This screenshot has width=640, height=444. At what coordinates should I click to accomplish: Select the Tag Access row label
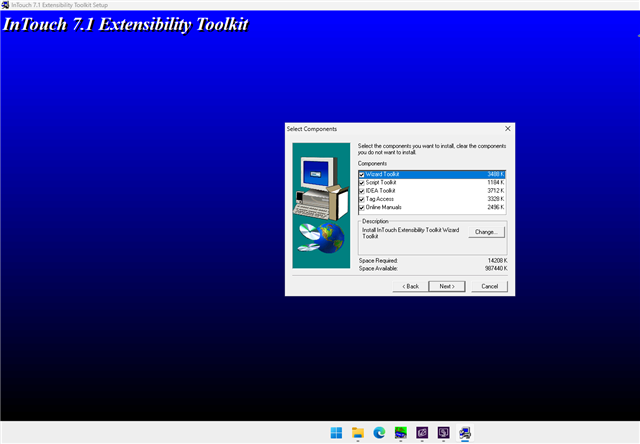point(380,199)
